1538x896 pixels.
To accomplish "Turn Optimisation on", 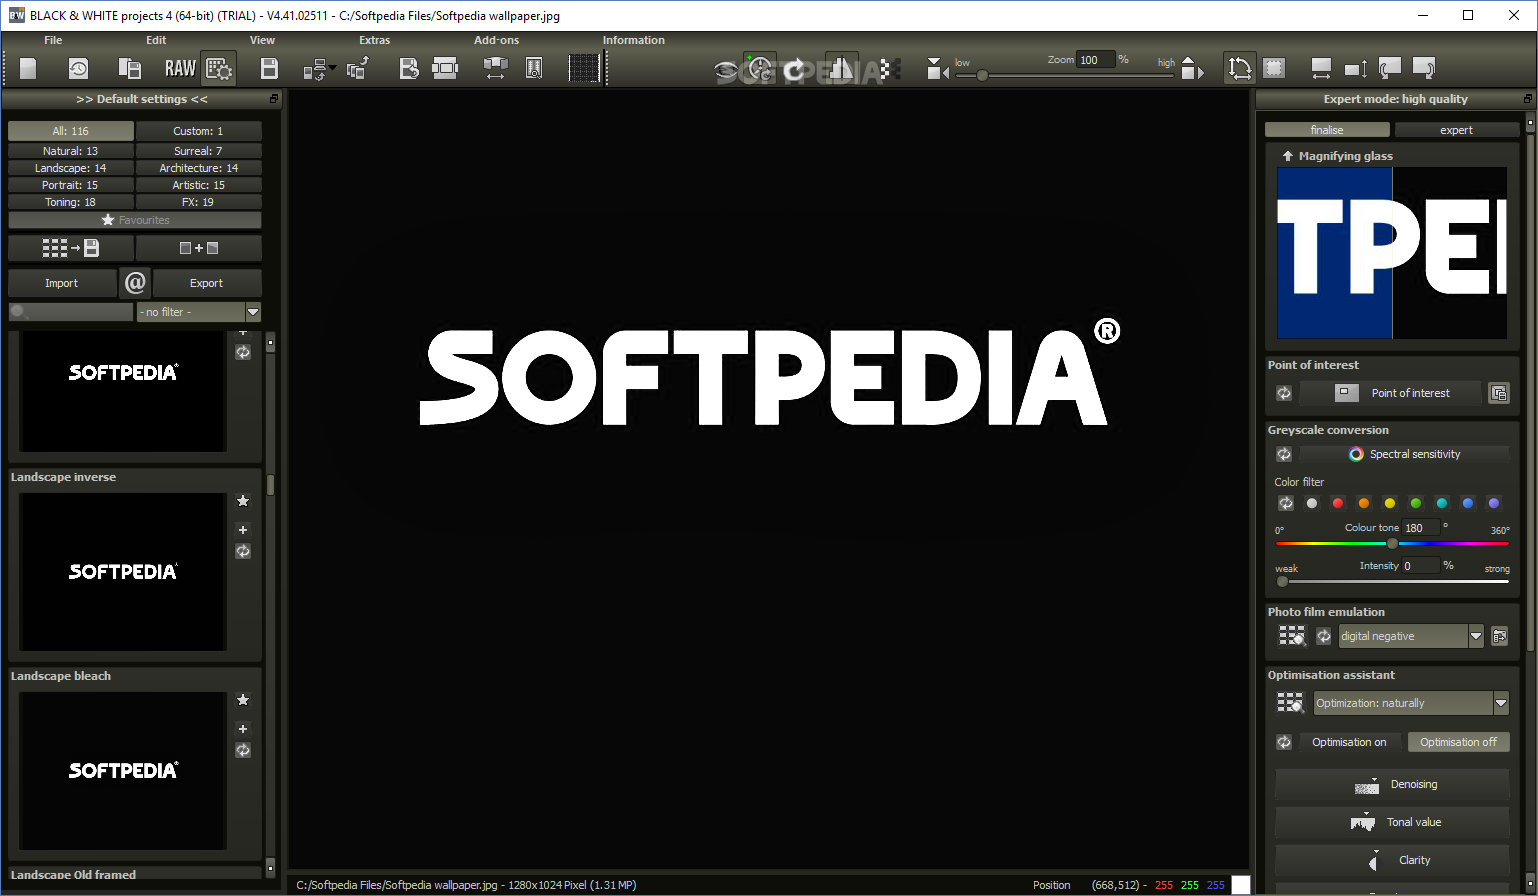I will (x=1349, y=742).
